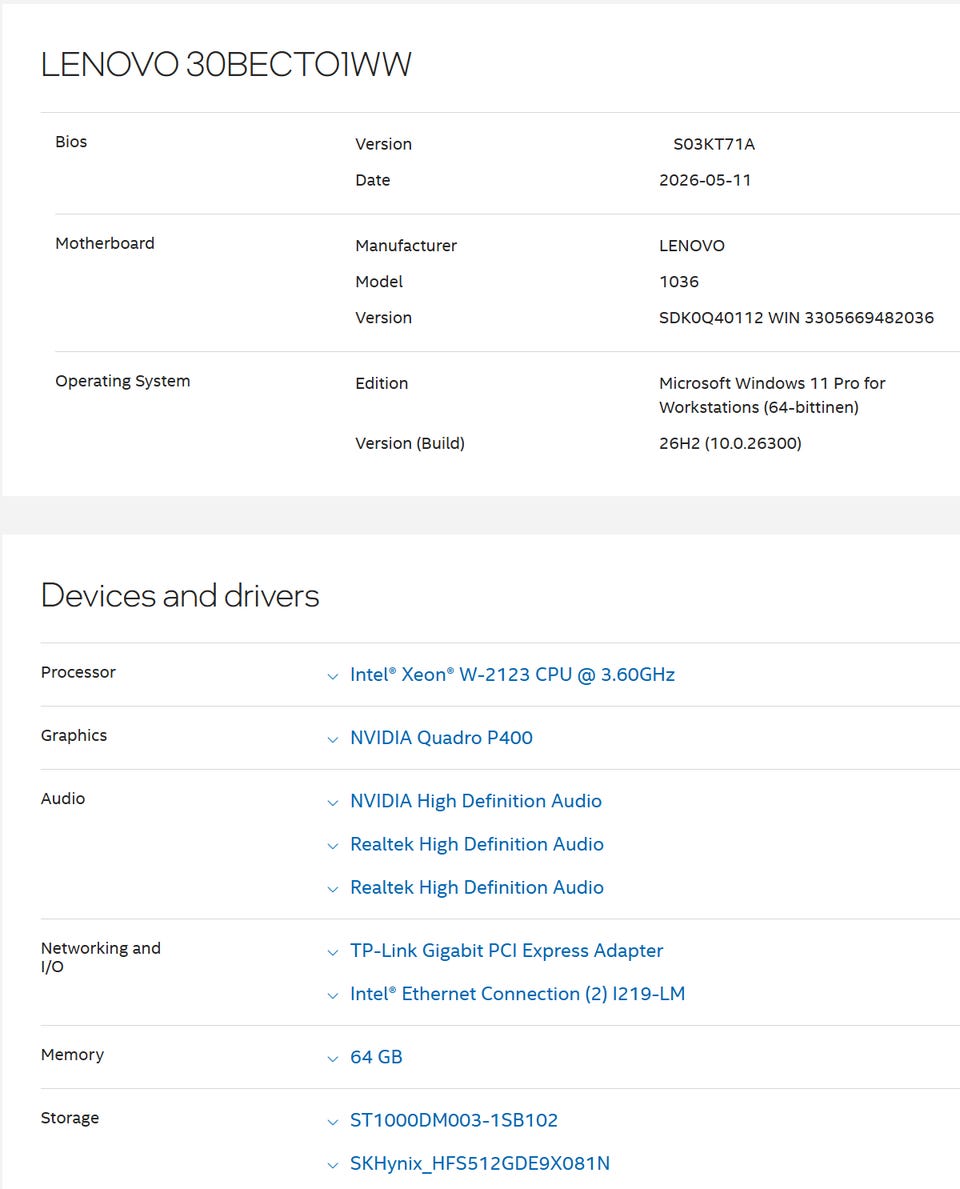Viewport: 960px width, 1189px height.
Task: Expand NVIDIA High Definition Audio chevron
Action: click(x=332, y=802)
